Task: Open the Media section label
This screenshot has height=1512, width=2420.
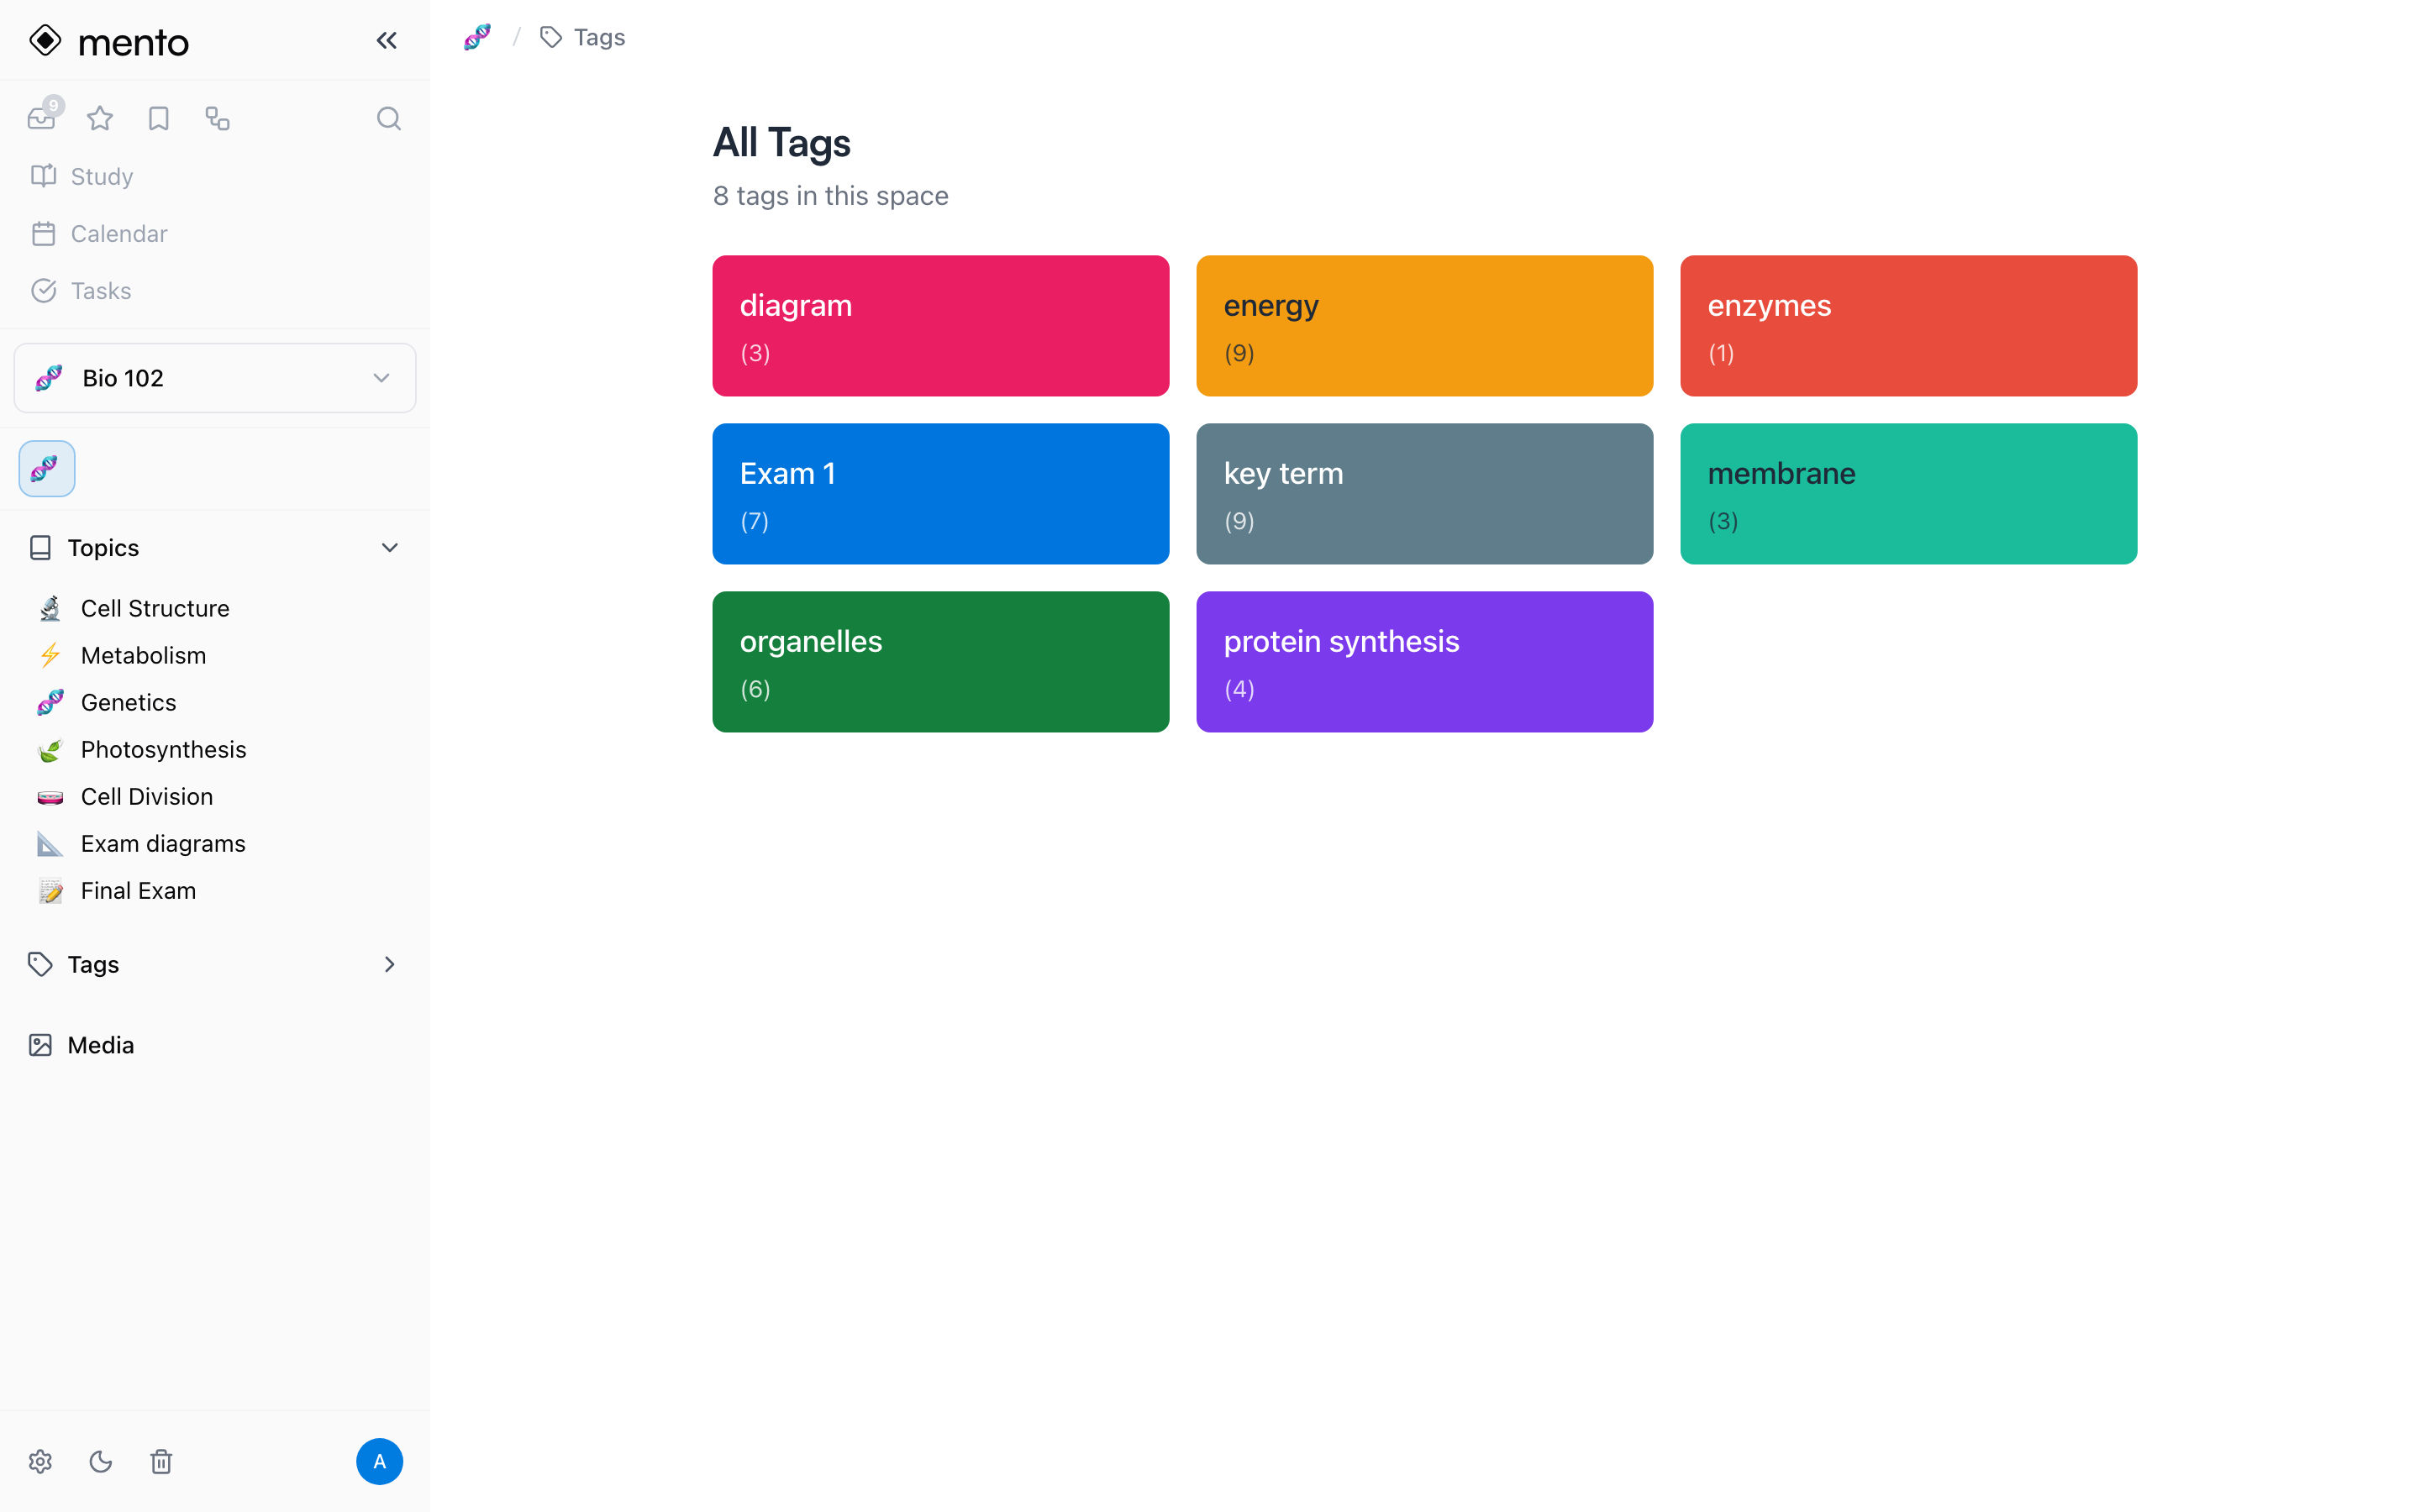Action: click(x=101, y=1045)
